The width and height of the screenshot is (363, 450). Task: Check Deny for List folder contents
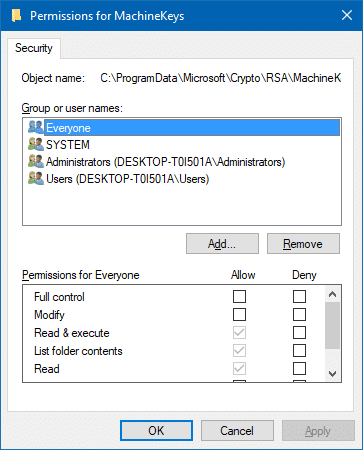point(299,350)
